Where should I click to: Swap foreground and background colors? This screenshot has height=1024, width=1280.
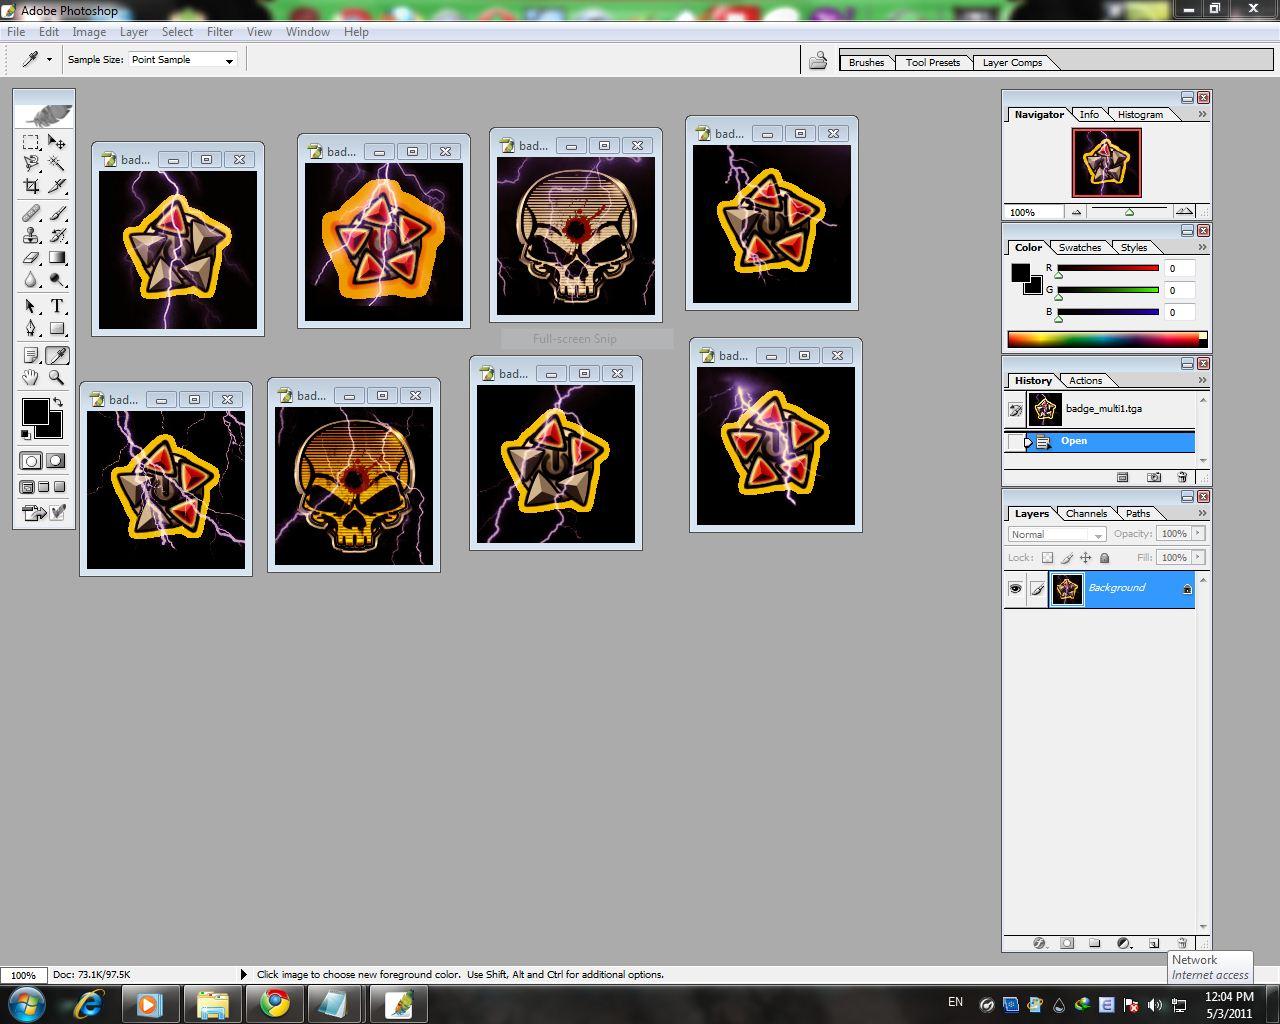point(58,402)
